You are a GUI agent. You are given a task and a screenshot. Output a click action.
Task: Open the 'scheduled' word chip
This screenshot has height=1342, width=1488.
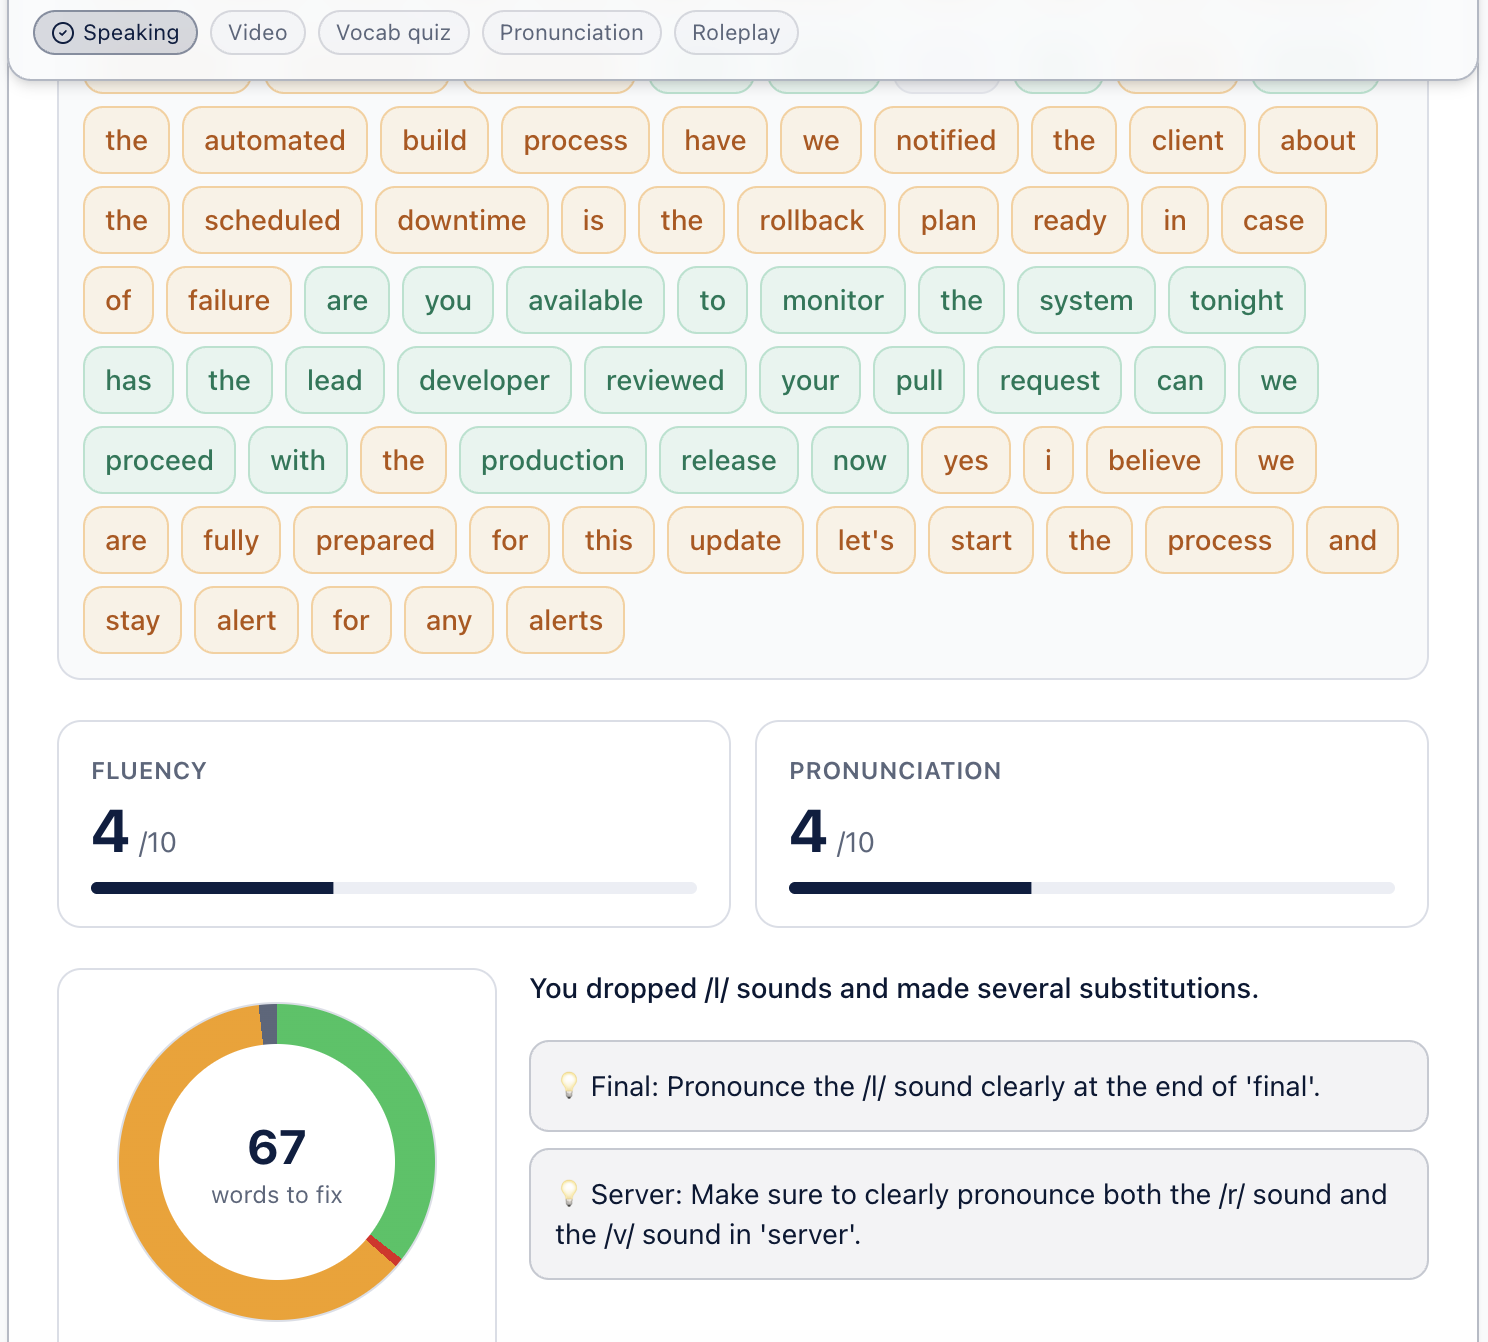(273, 220)
